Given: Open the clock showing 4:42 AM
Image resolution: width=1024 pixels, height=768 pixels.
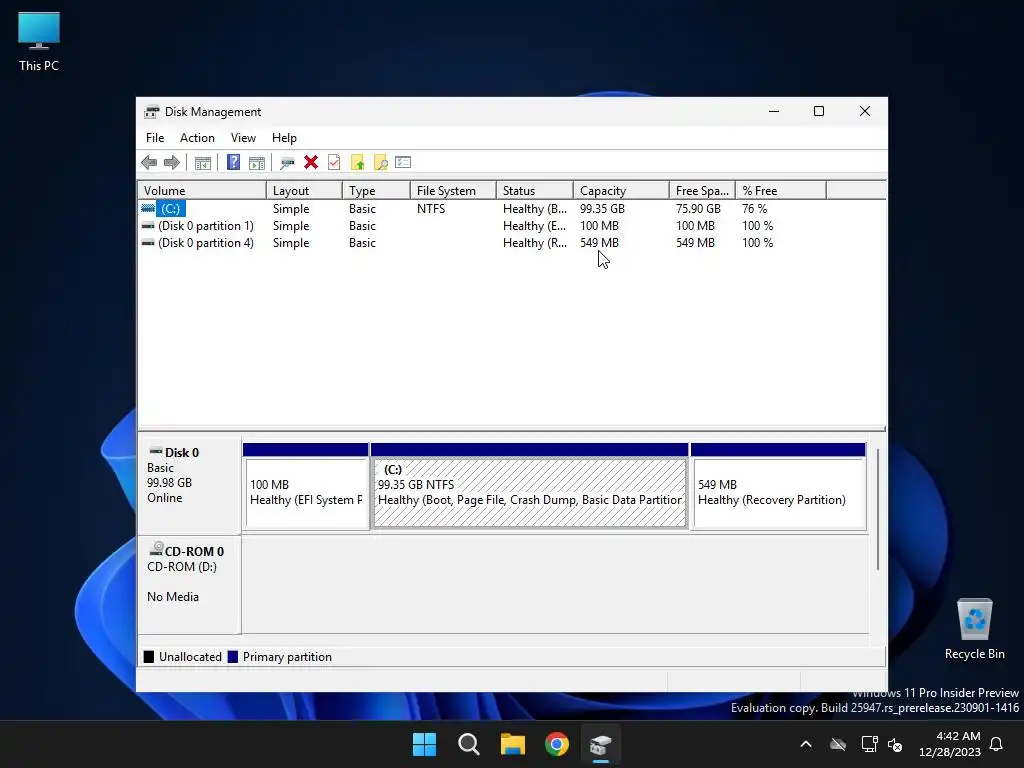Looking at the screenshot, I should click(x=950, y=744).
